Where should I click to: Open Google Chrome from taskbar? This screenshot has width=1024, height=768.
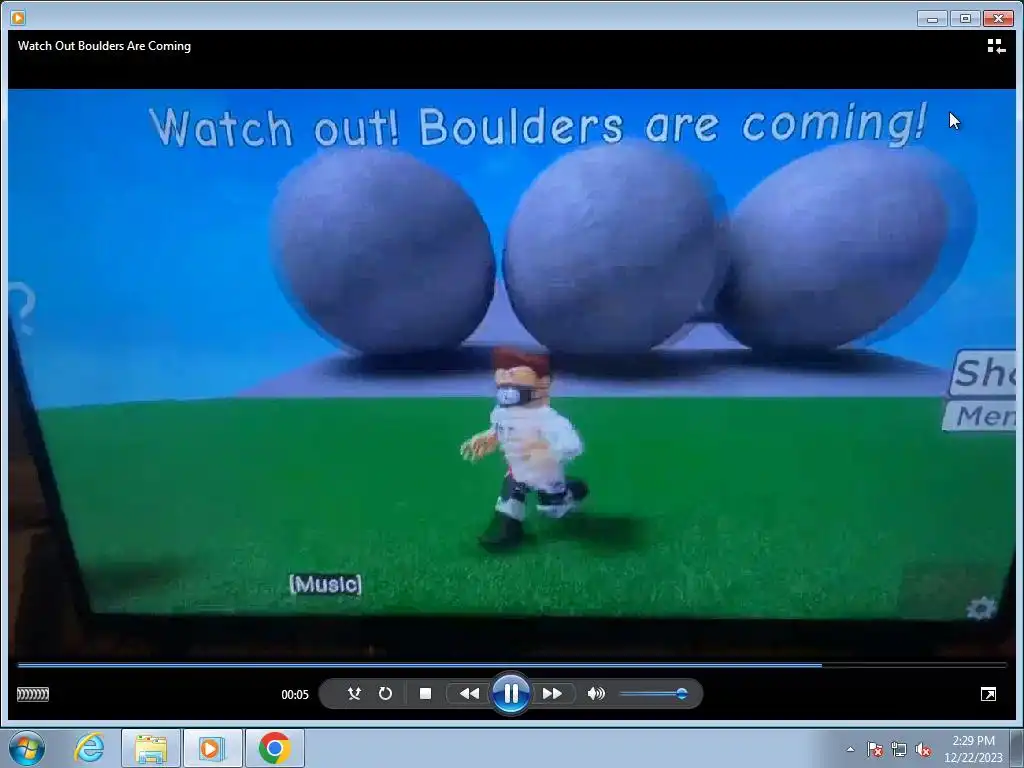tap(274, 748)
